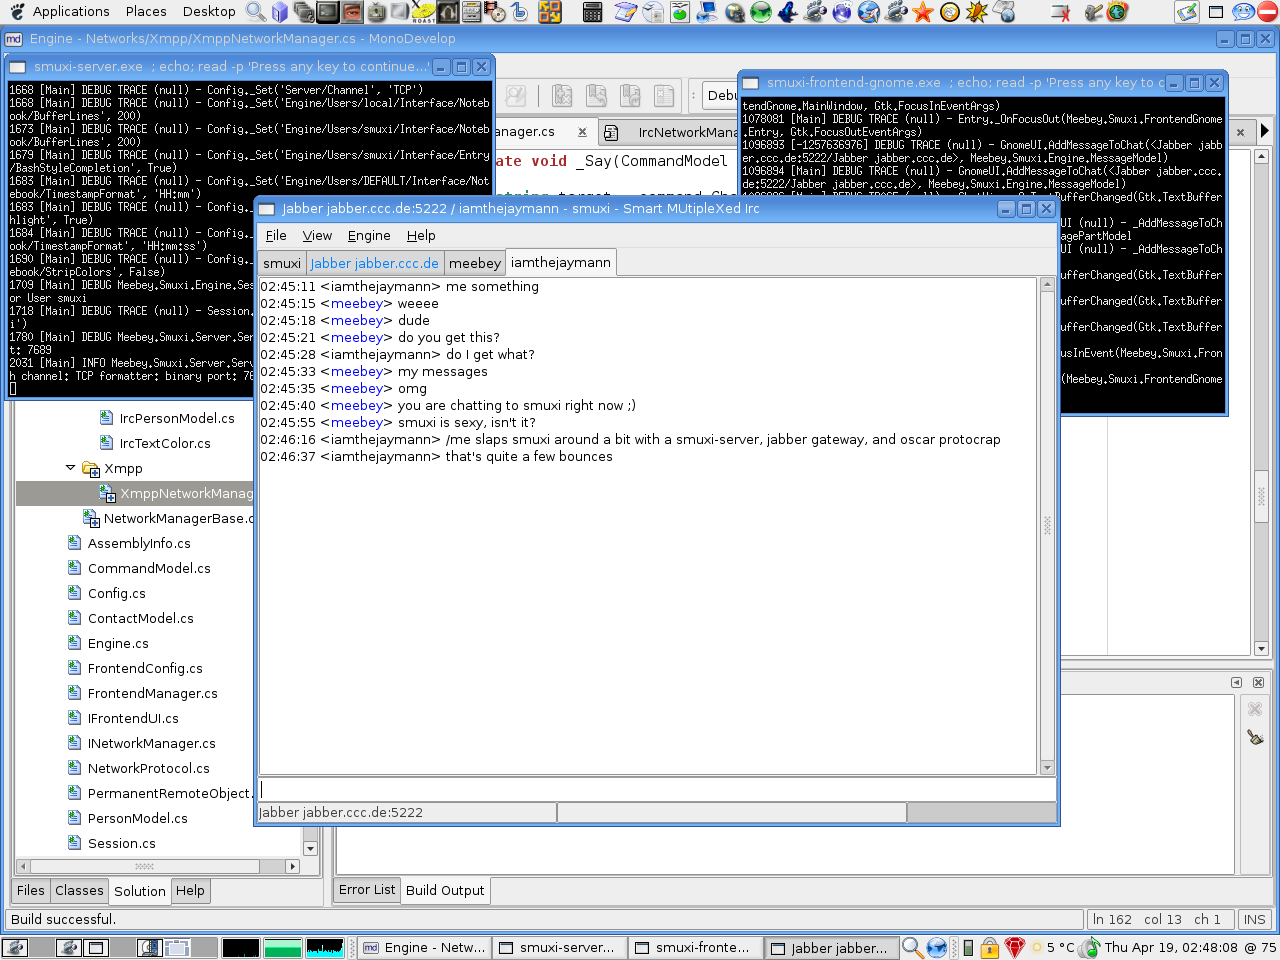
Task: Click the first clipboard toolbar icon in MonoDevelop
Action: point(563,96)
